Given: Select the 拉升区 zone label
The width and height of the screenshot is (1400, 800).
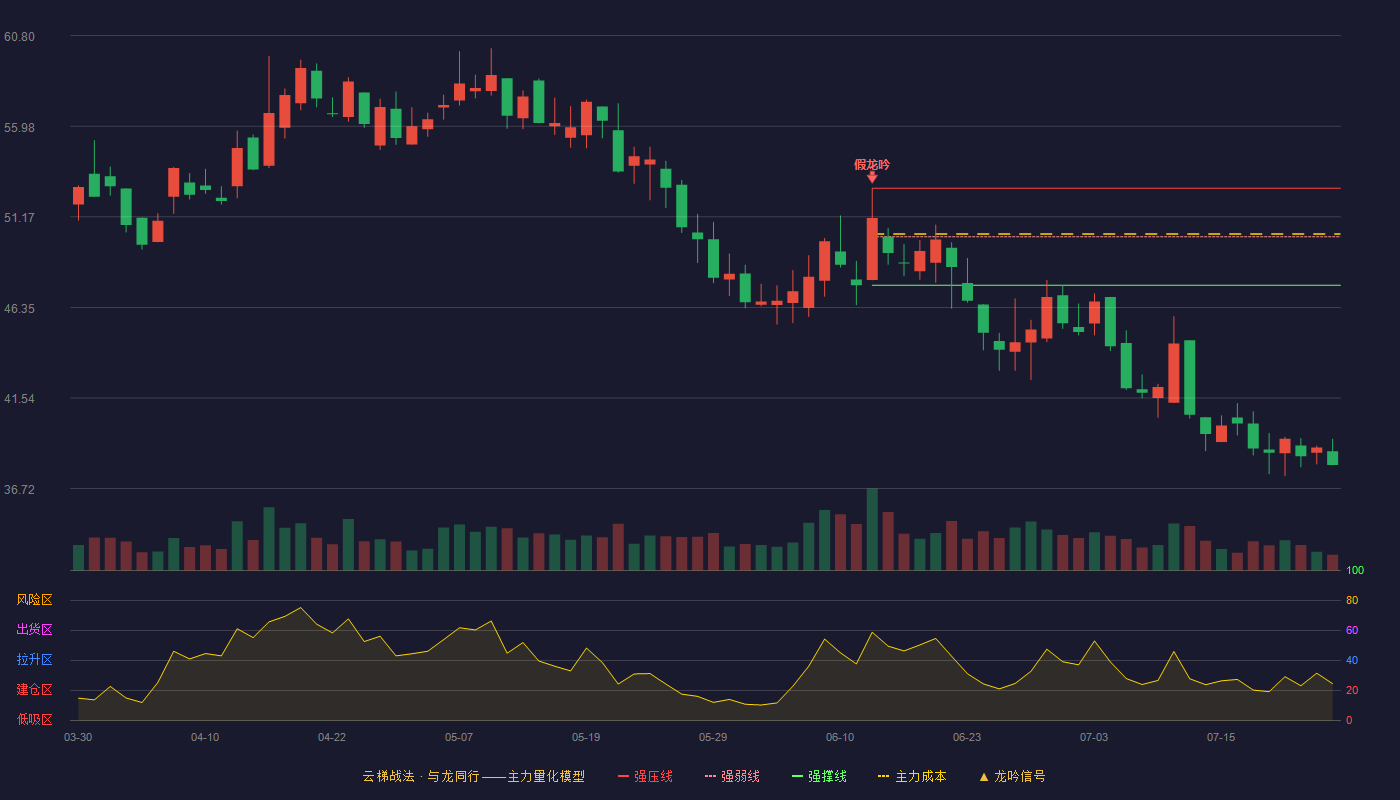Looking at the screenshot, I should [34, 660].
